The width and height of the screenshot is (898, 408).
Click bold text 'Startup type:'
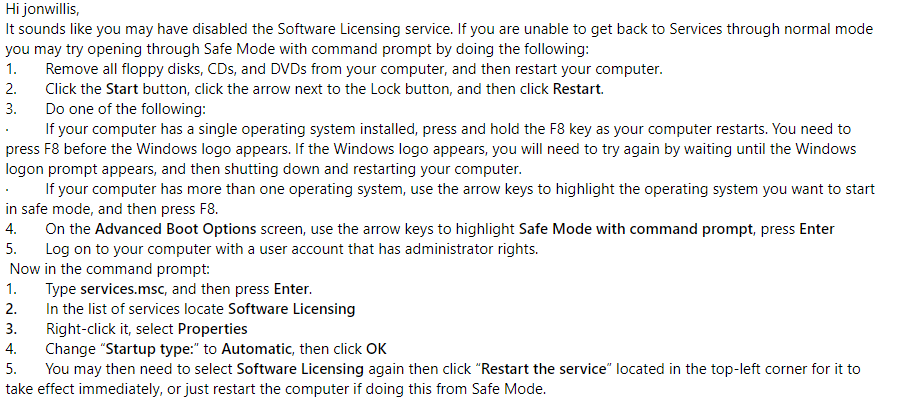[144, 349]
